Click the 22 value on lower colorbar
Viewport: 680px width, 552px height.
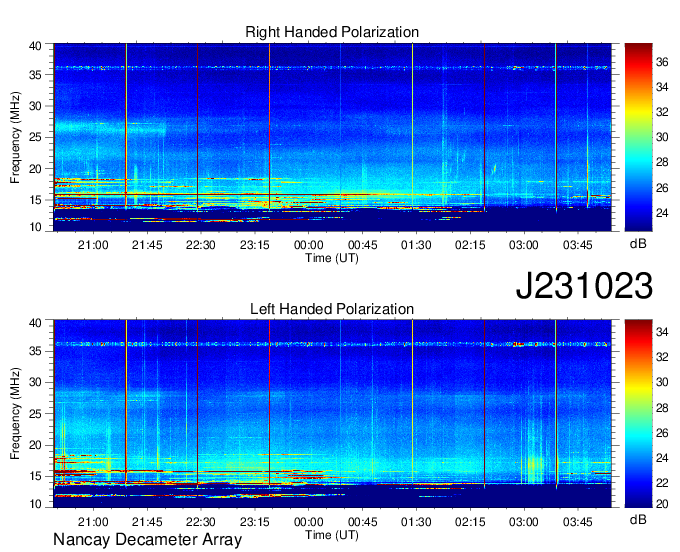662,483
